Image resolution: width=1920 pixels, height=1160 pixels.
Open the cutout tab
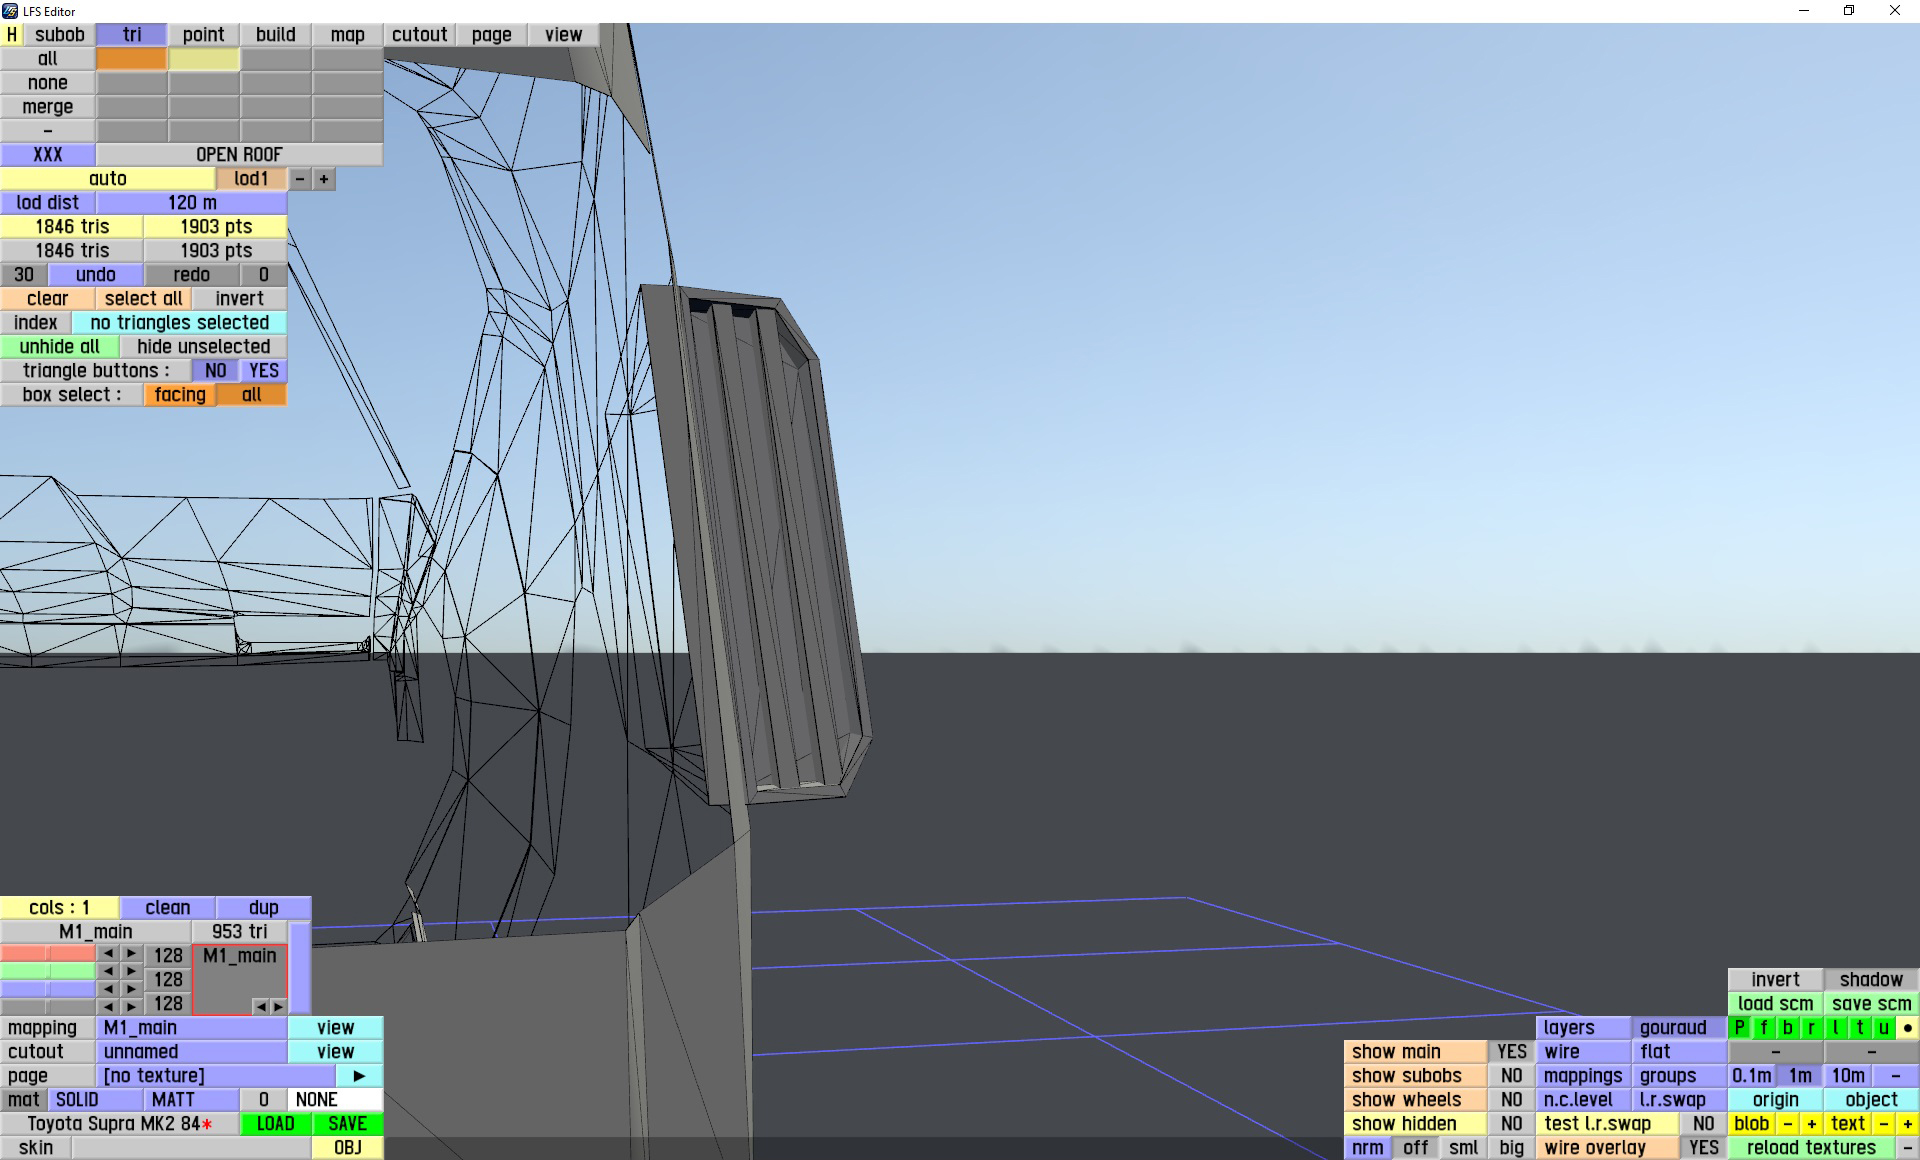pos(419,35)
